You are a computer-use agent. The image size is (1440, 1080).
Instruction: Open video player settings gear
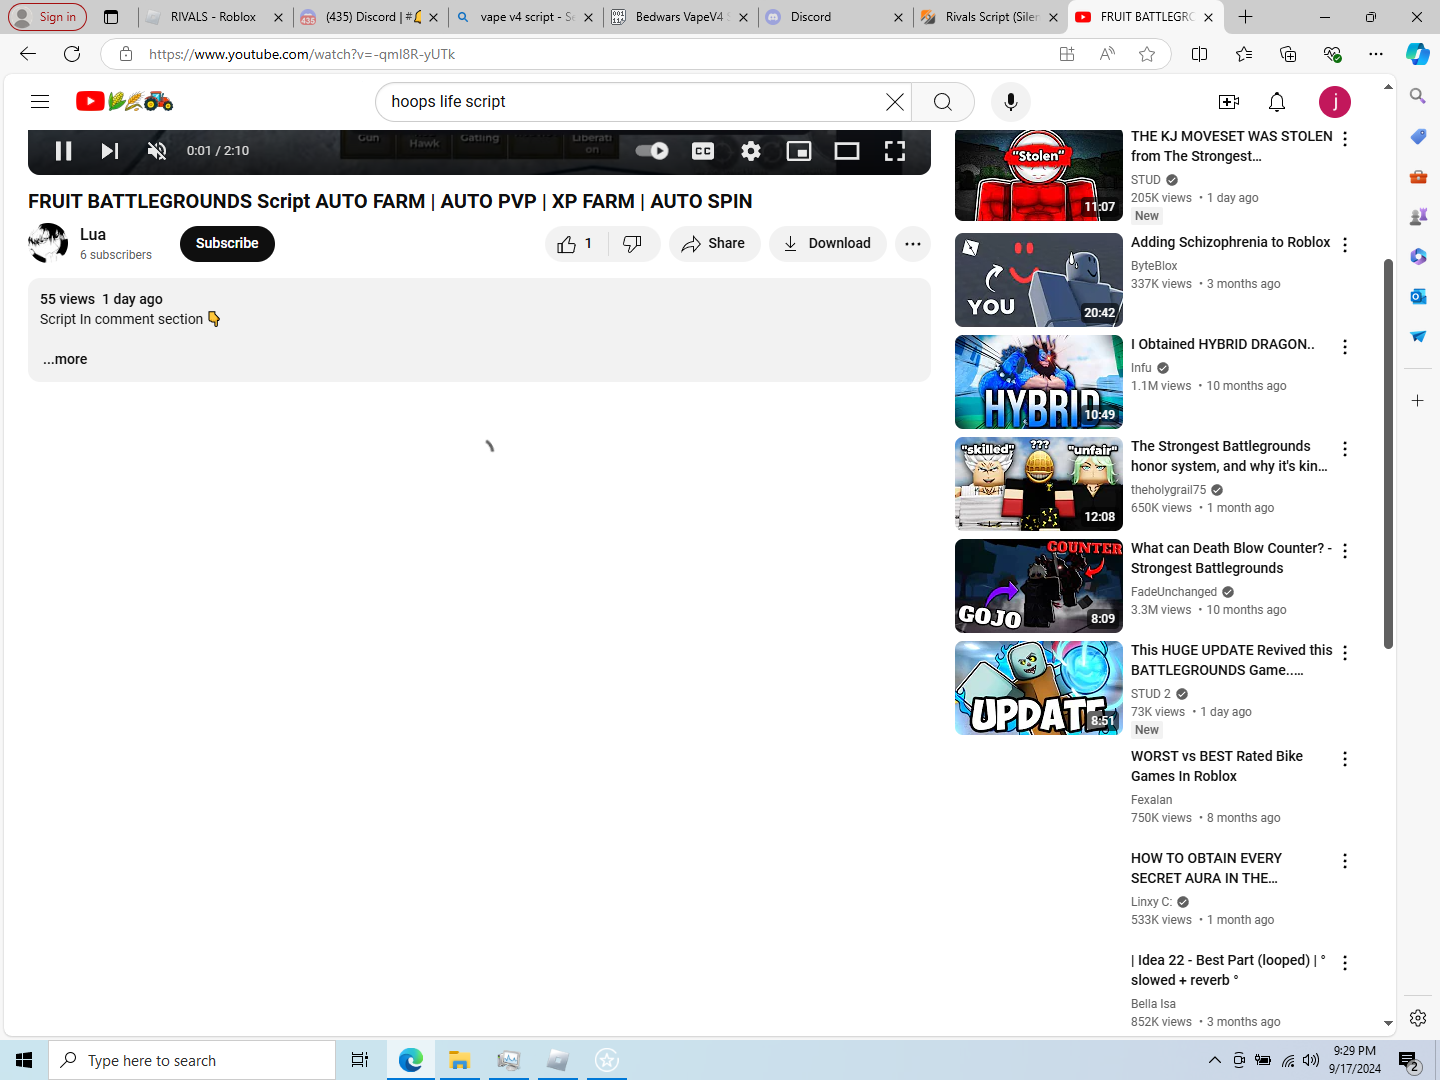[751, 151]
